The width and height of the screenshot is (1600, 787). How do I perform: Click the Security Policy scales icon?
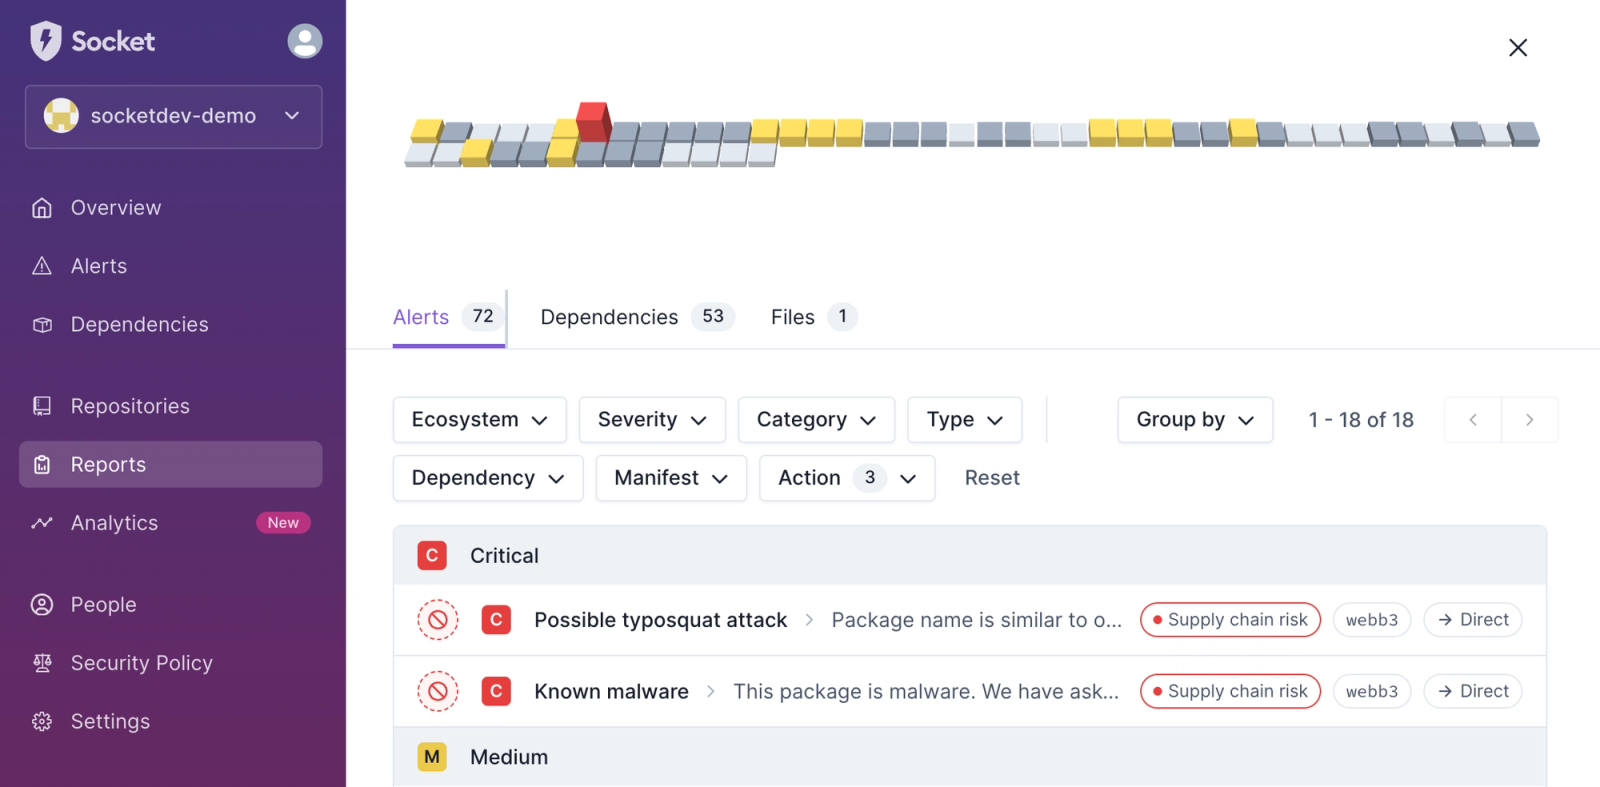(x=42, y=663)
